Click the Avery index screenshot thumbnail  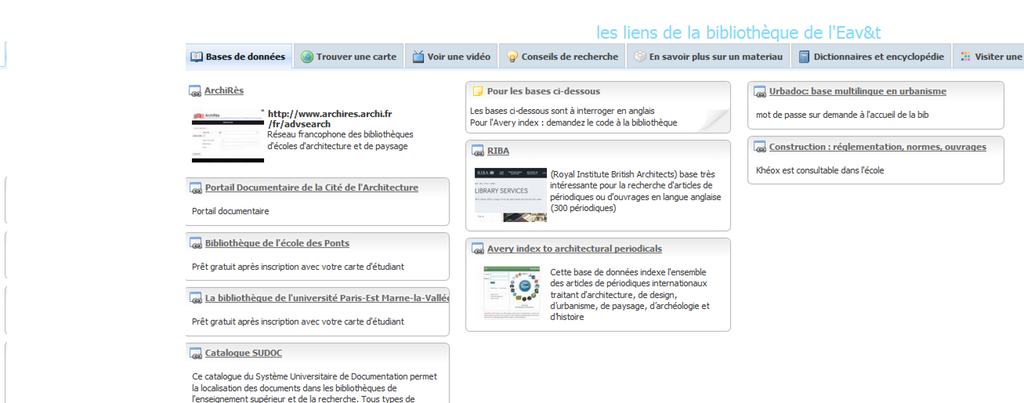512,292
